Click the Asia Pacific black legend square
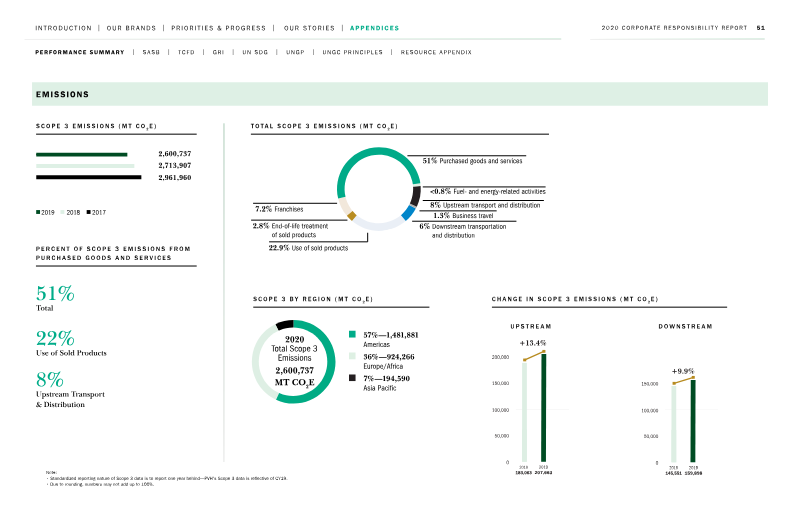This screenshot has width=800, height=517. 352,378
